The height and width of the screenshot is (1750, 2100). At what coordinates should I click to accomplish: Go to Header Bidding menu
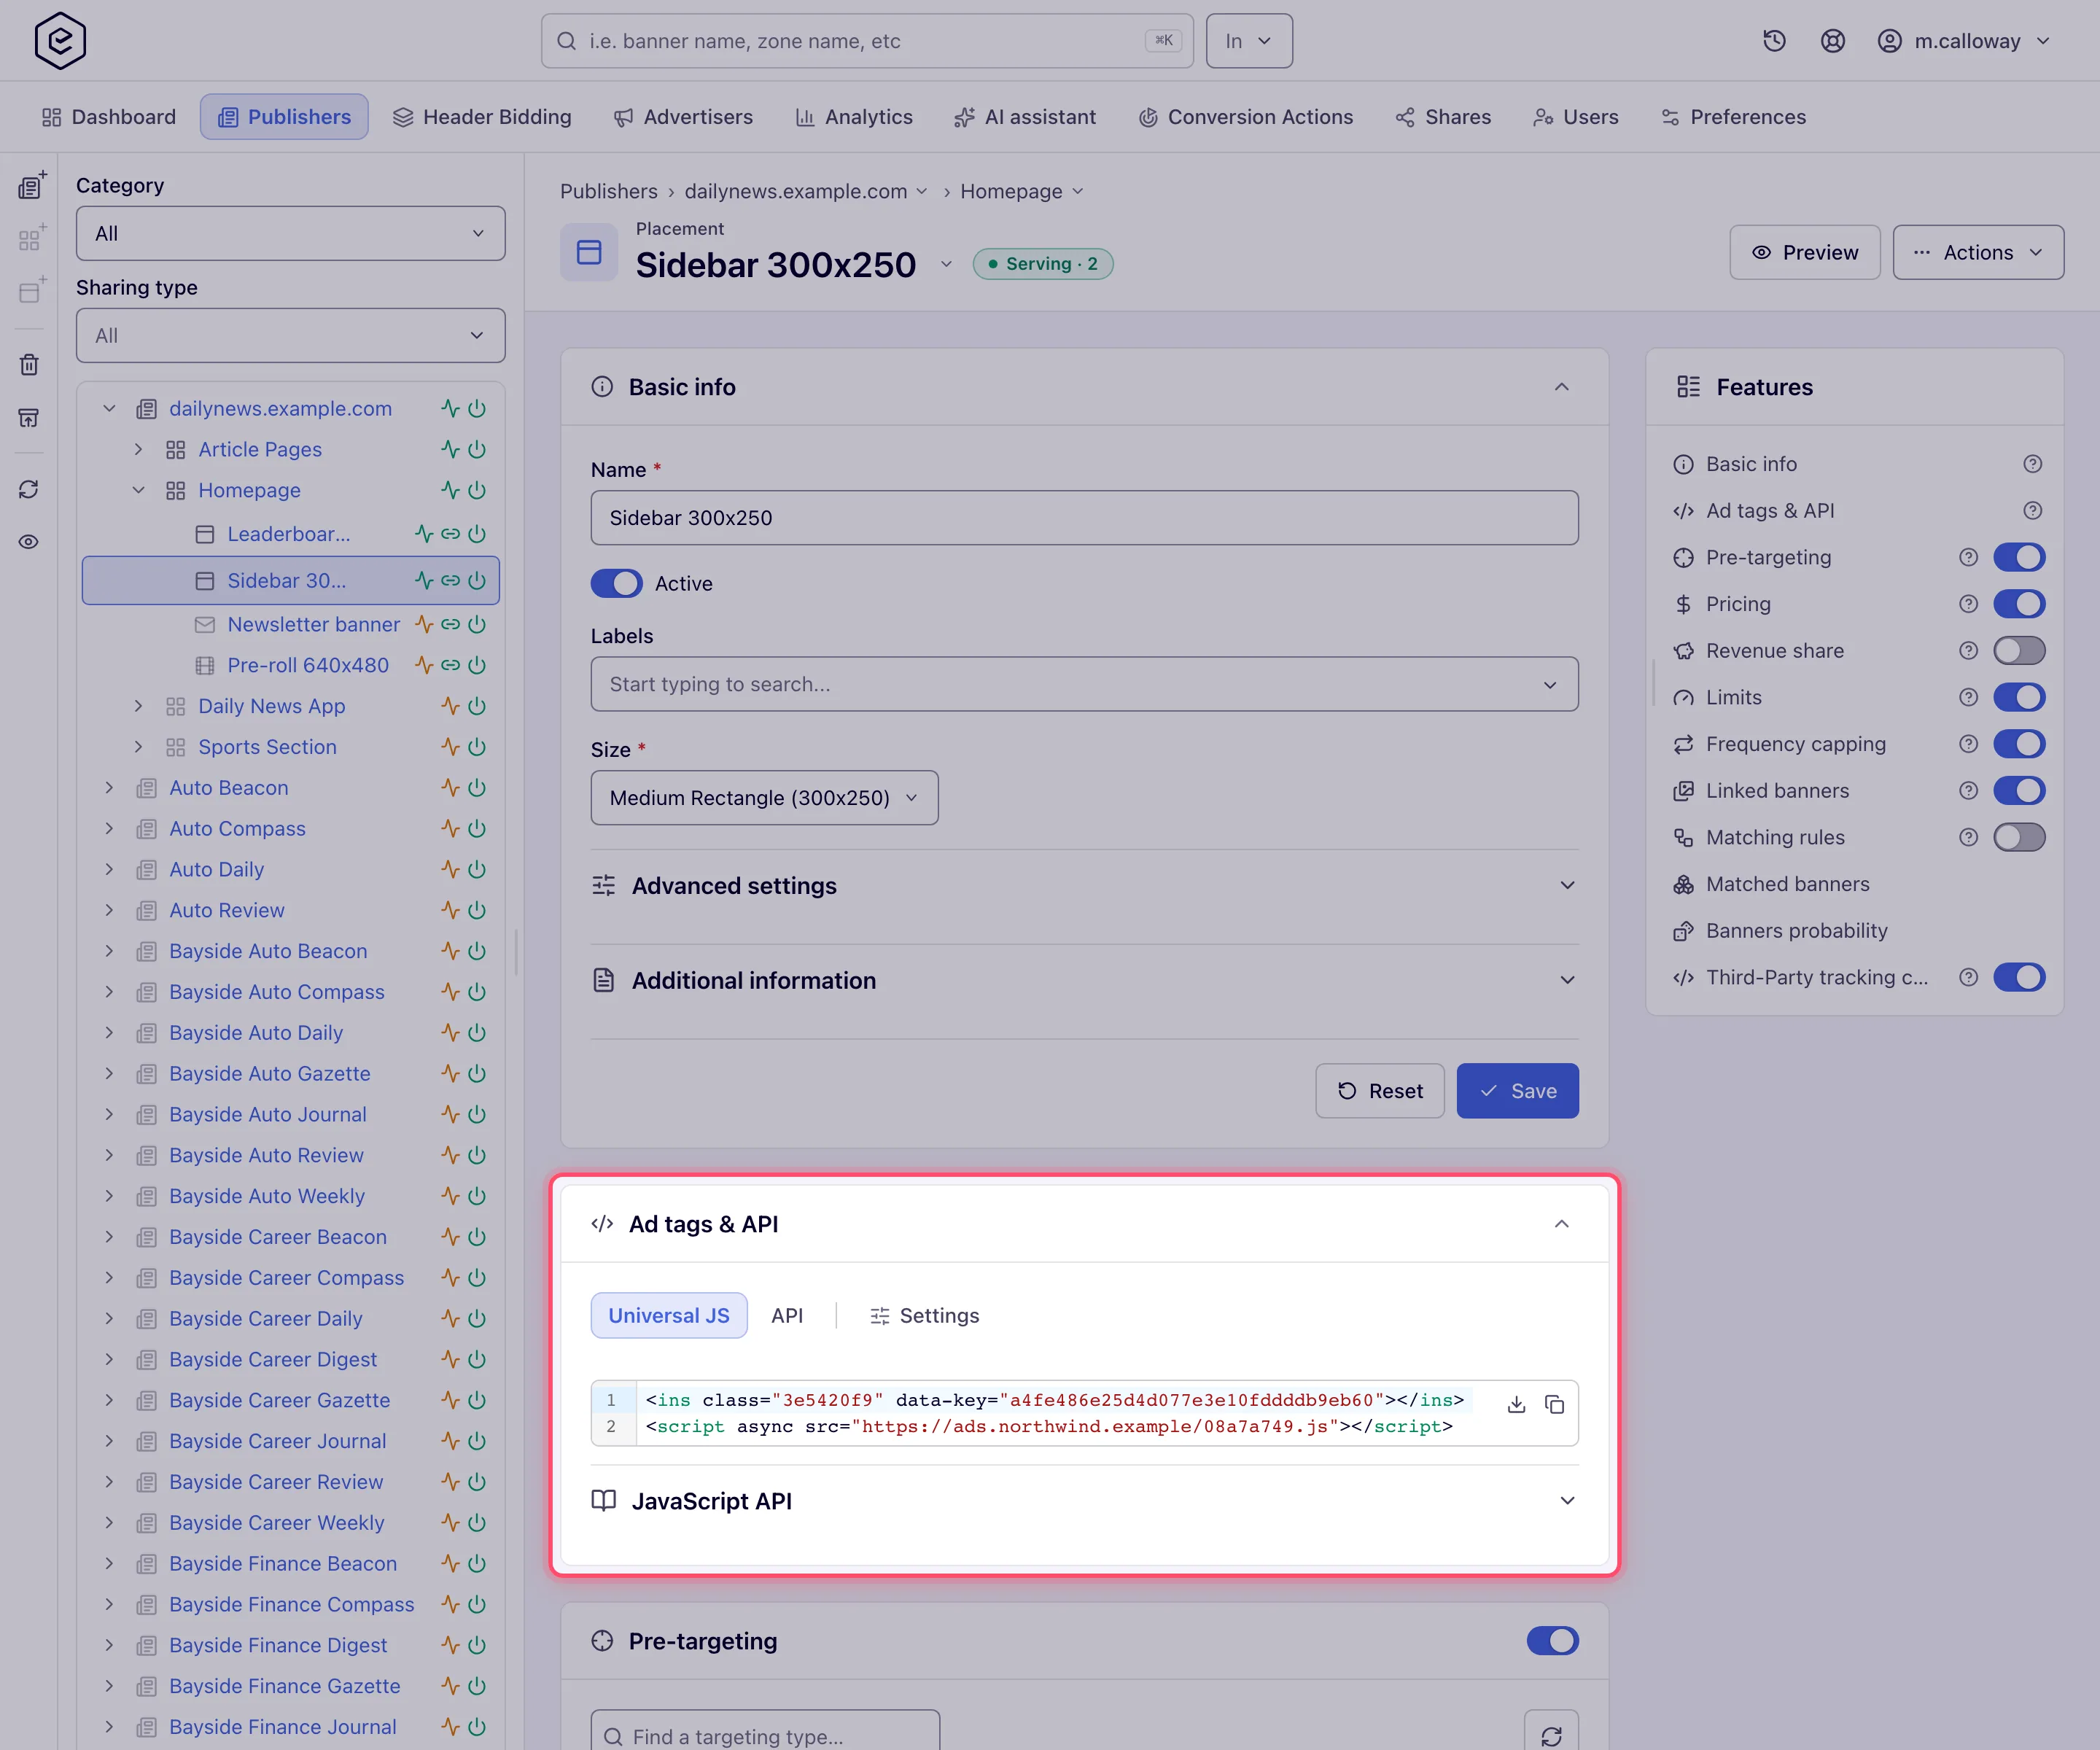click(482, 117)
